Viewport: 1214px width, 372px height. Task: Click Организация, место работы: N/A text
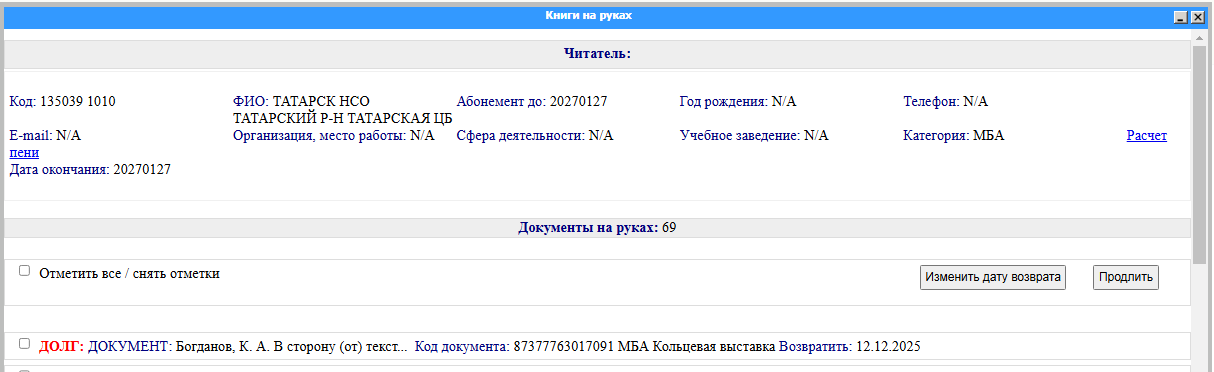click(x=334, y=135)
